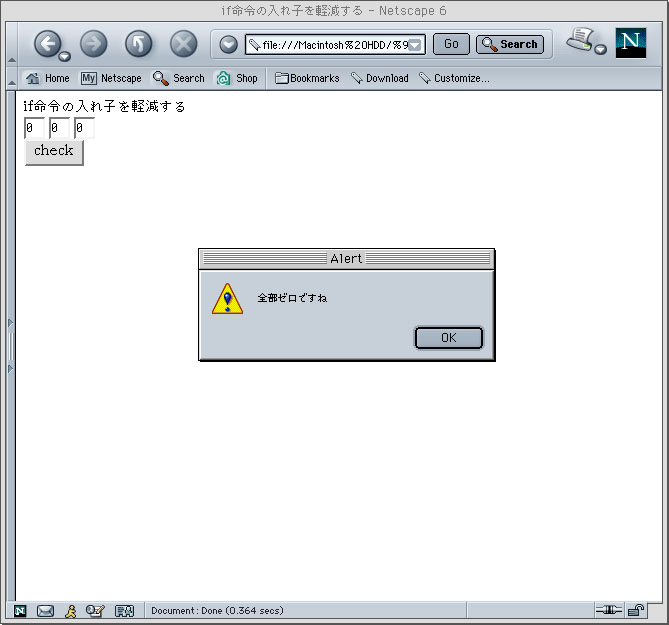Click the Back navigation arrow
Viewport: 669px width, 625px height.
pos(47,43)
